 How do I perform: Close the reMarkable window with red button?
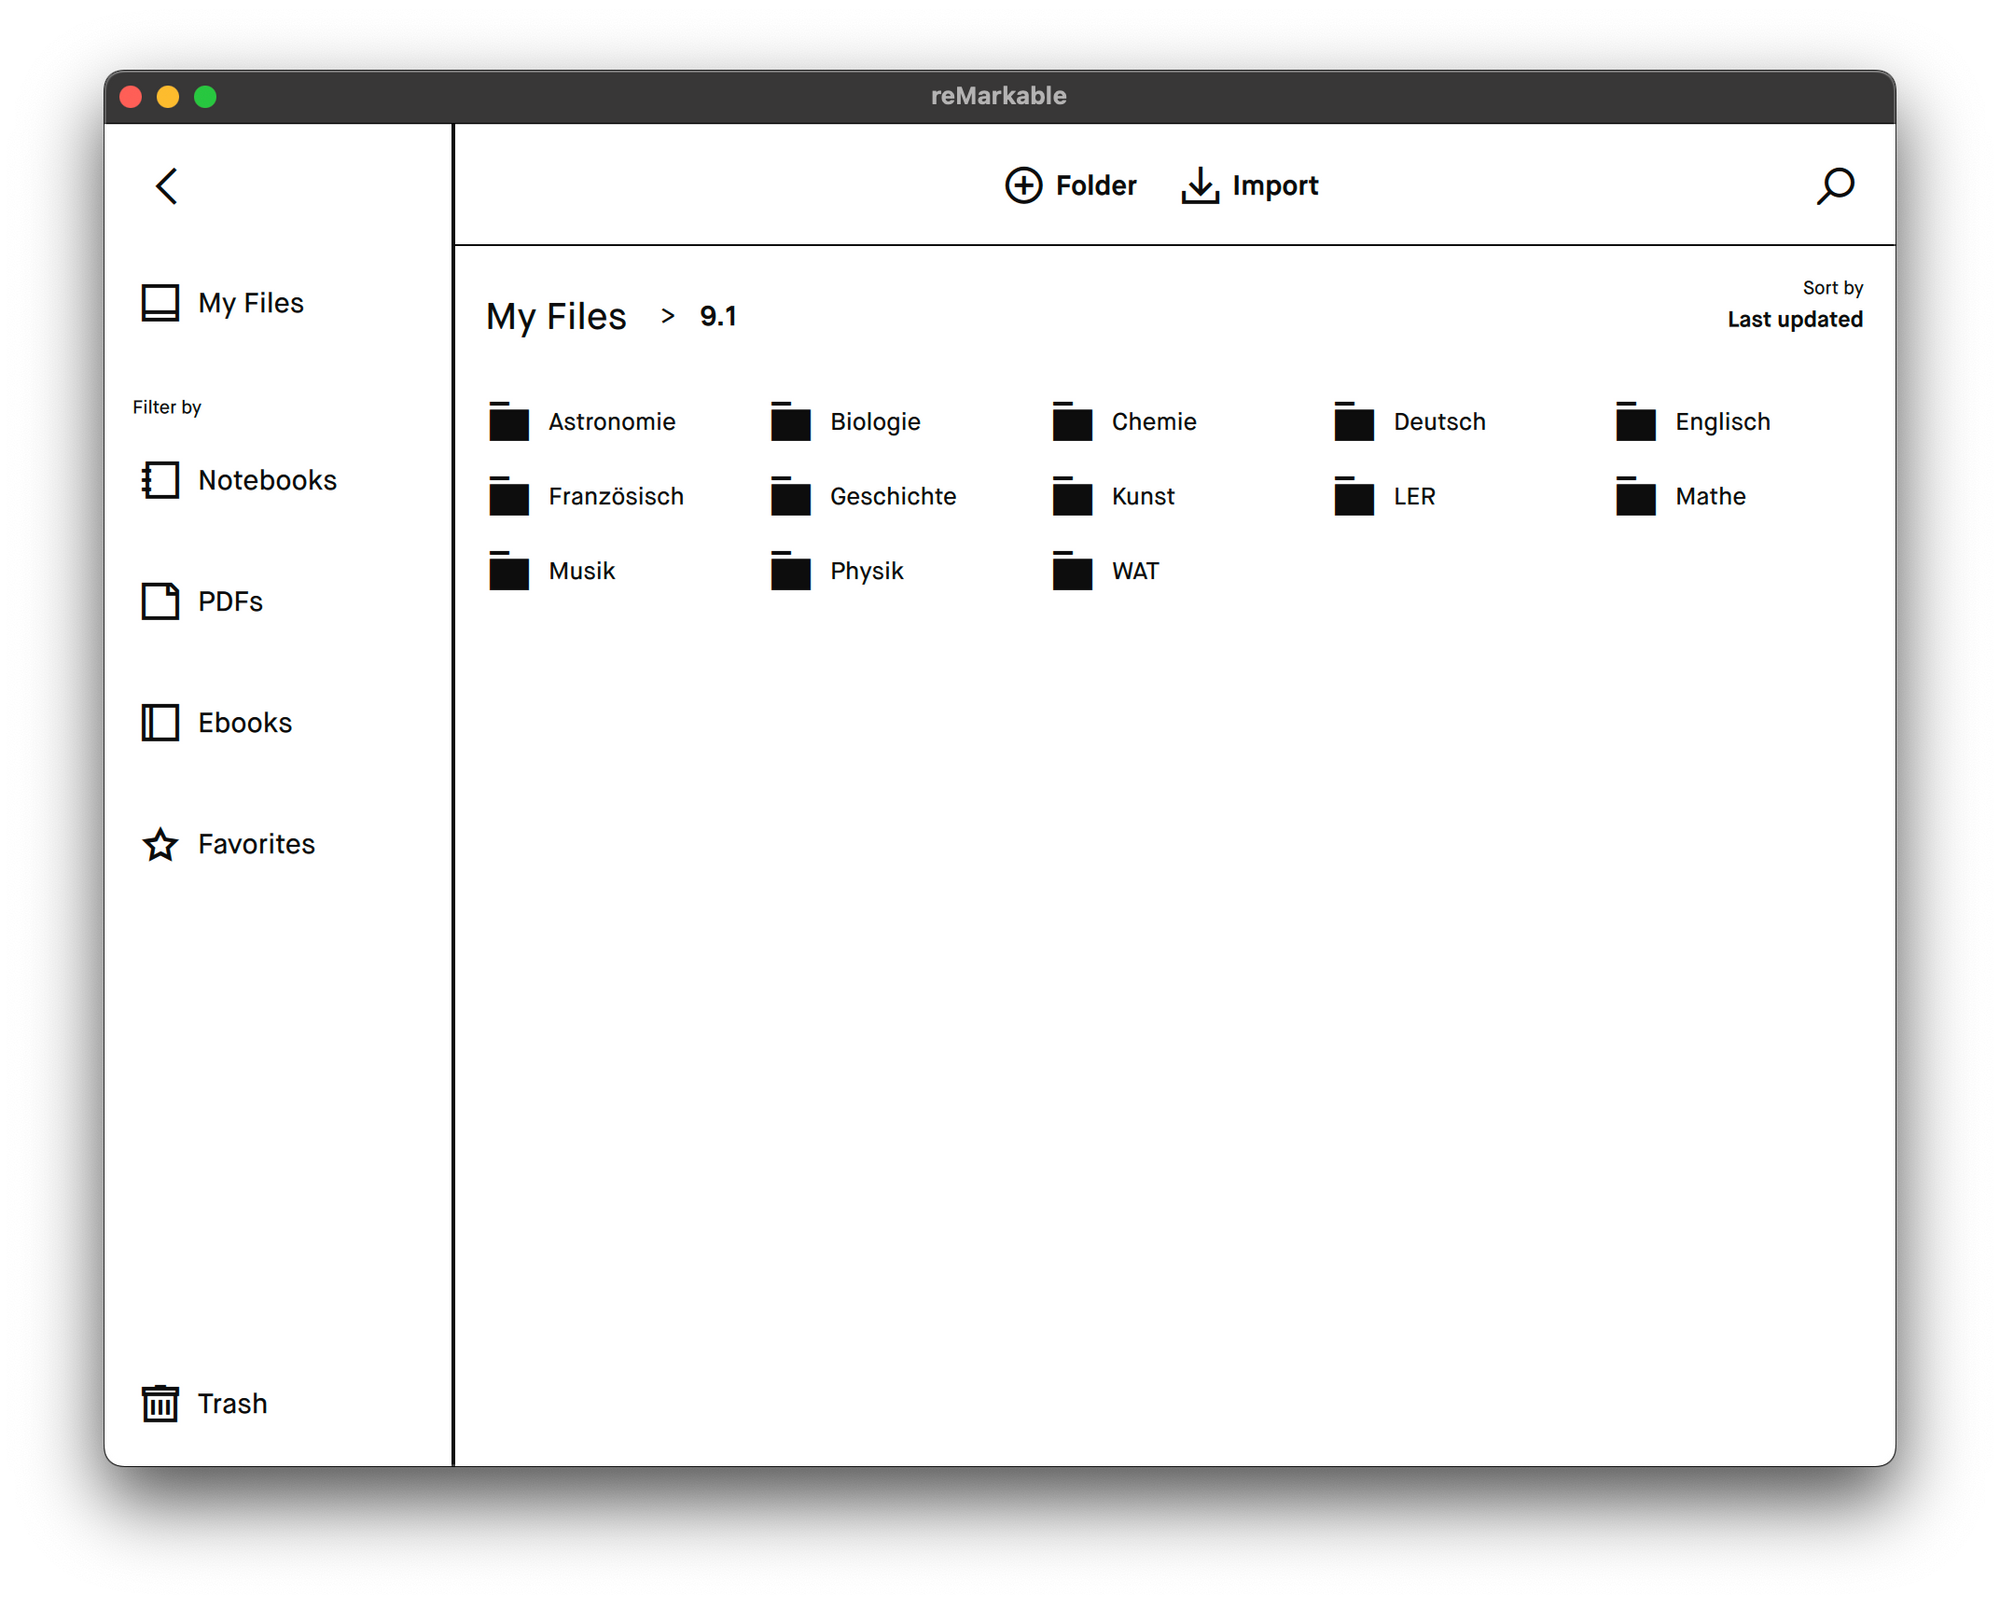pos(131,96)
